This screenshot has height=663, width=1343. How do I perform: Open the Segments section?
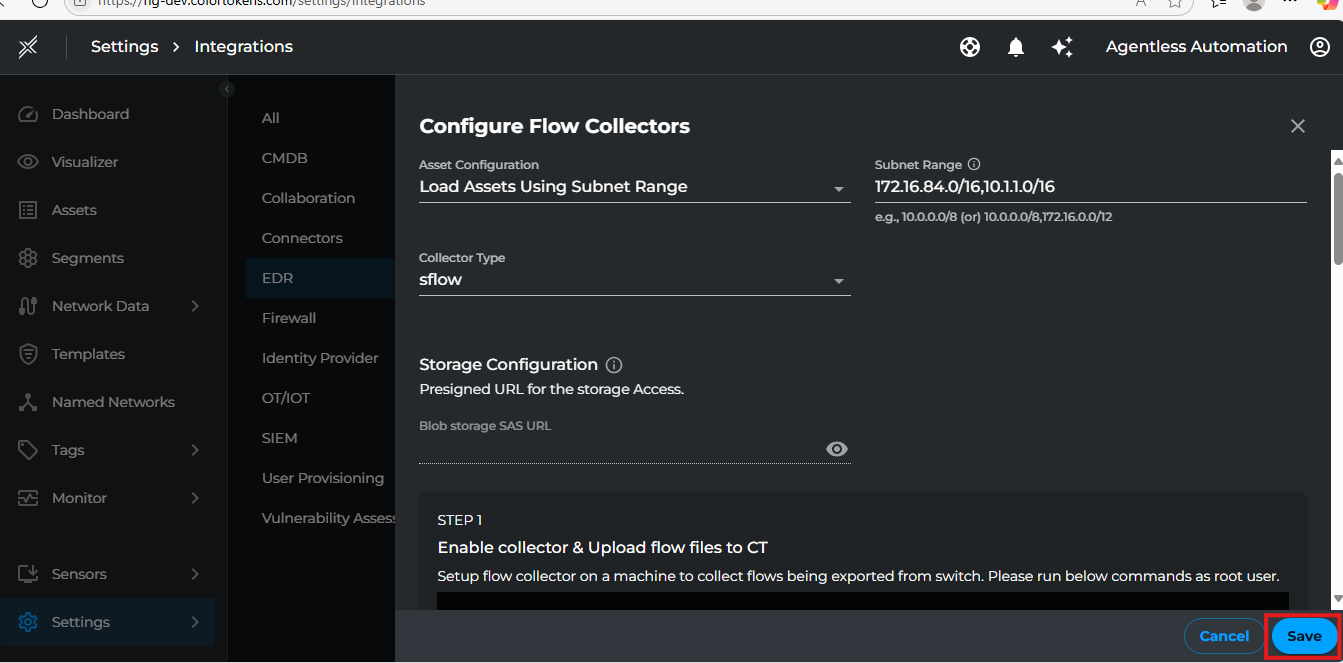click(89, 257)
